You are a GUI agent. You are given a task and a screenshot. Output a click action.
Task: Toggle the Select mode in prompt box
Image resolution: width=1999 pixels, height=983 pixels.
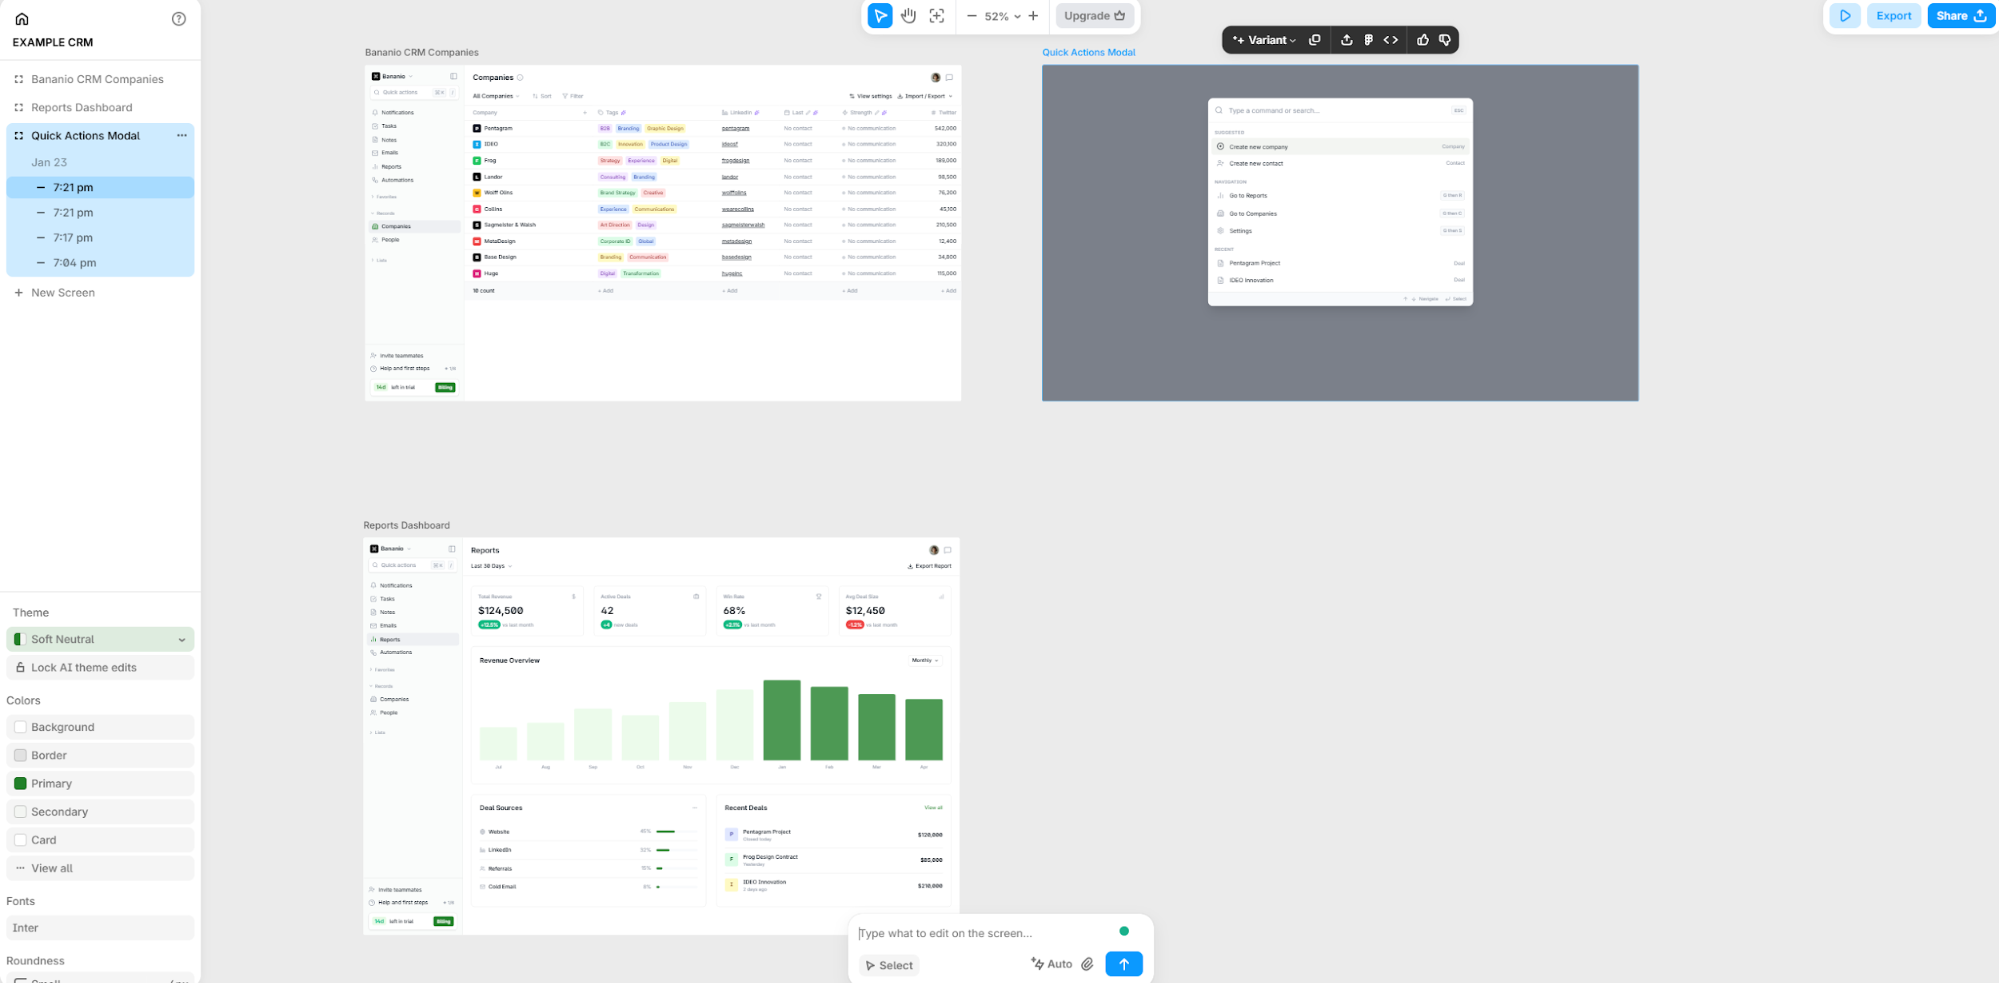(x=889, y=965)
